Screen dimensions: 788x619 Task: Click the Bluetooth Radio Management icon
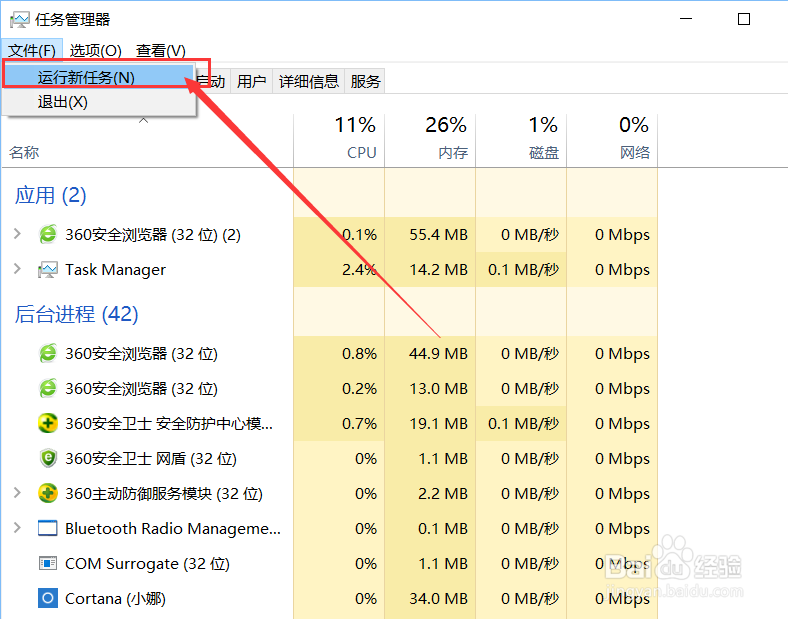(x=48, y=529)
